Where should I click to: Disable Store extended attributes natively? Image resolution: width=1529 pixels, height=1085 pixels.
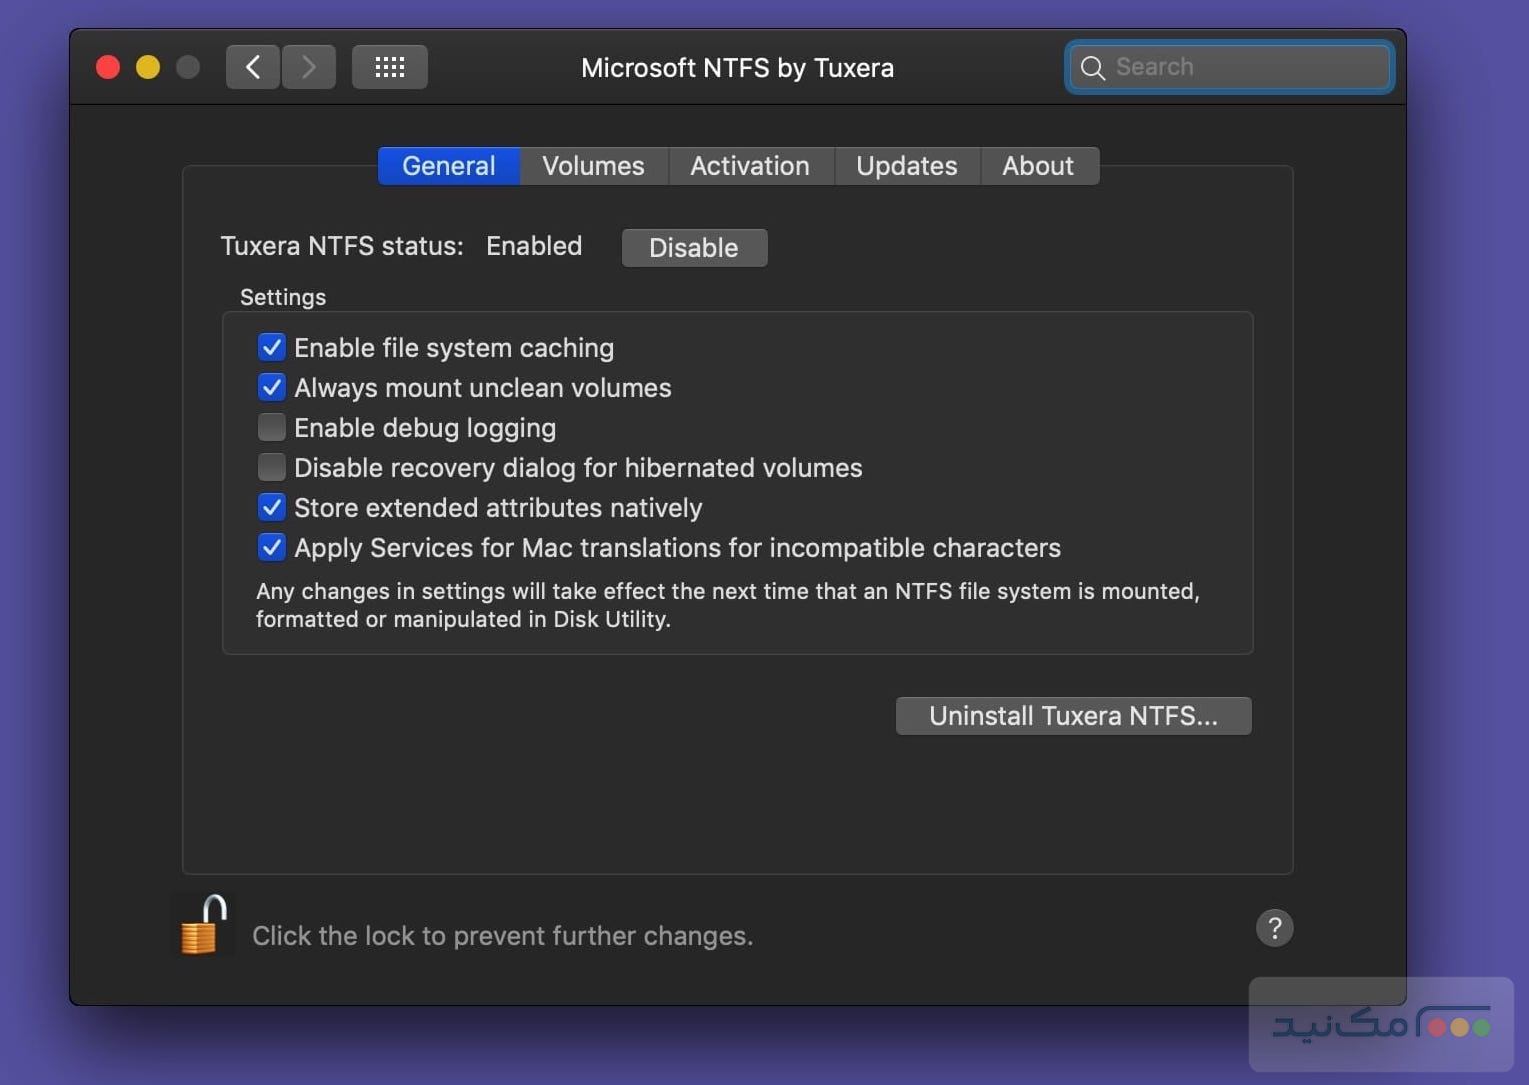(x=271, y=507)
